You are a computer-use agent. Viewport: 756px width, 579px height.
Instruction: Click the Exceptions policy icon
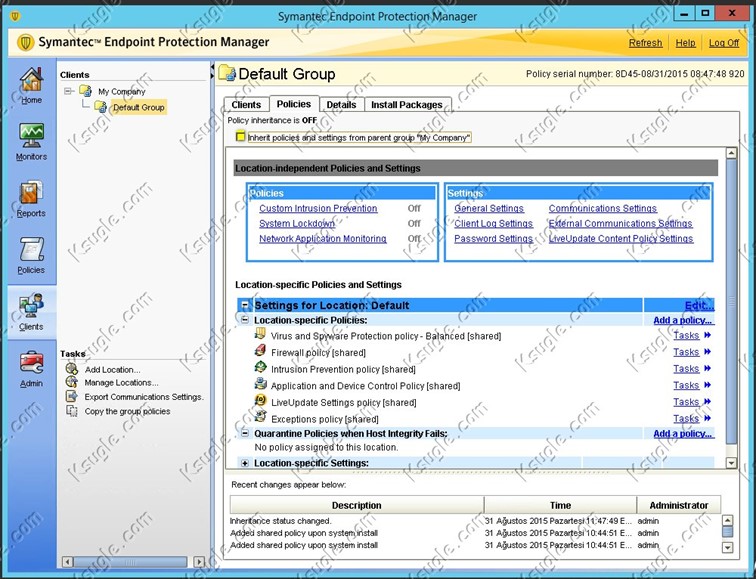[x=260, y=417]
